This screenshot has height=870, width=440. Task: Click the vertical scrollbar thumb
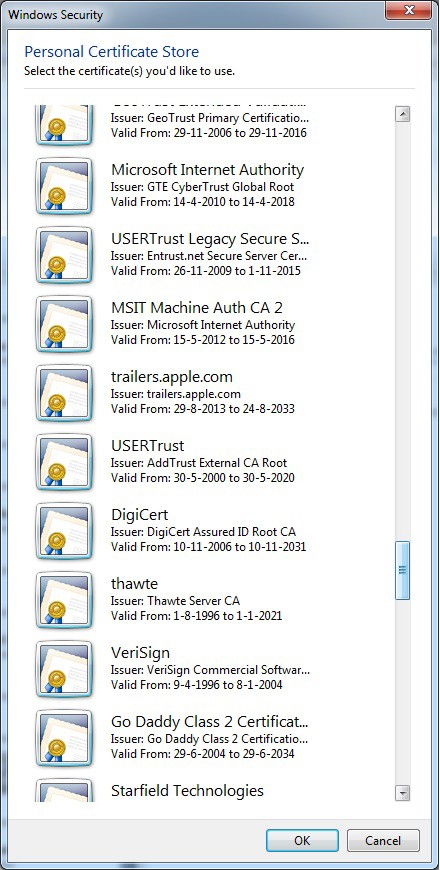pos(402,570)
